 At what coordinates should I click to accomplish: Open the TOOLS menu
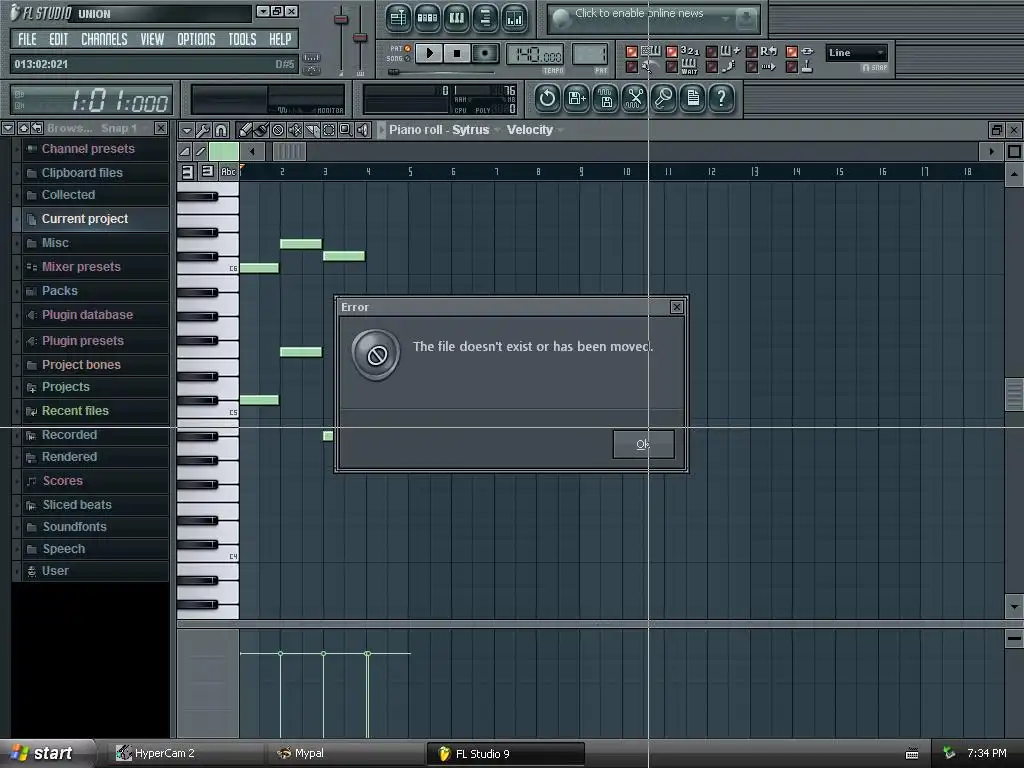[x=242, y=39]
